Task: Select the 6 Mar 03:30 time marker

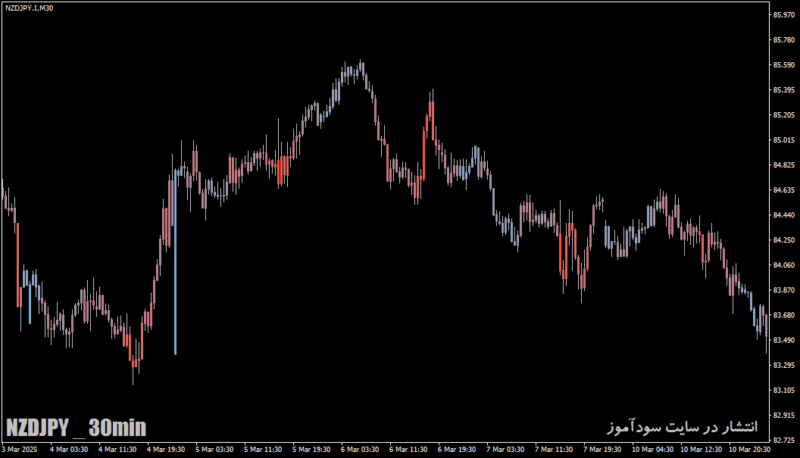Action: tap(360, 449)
